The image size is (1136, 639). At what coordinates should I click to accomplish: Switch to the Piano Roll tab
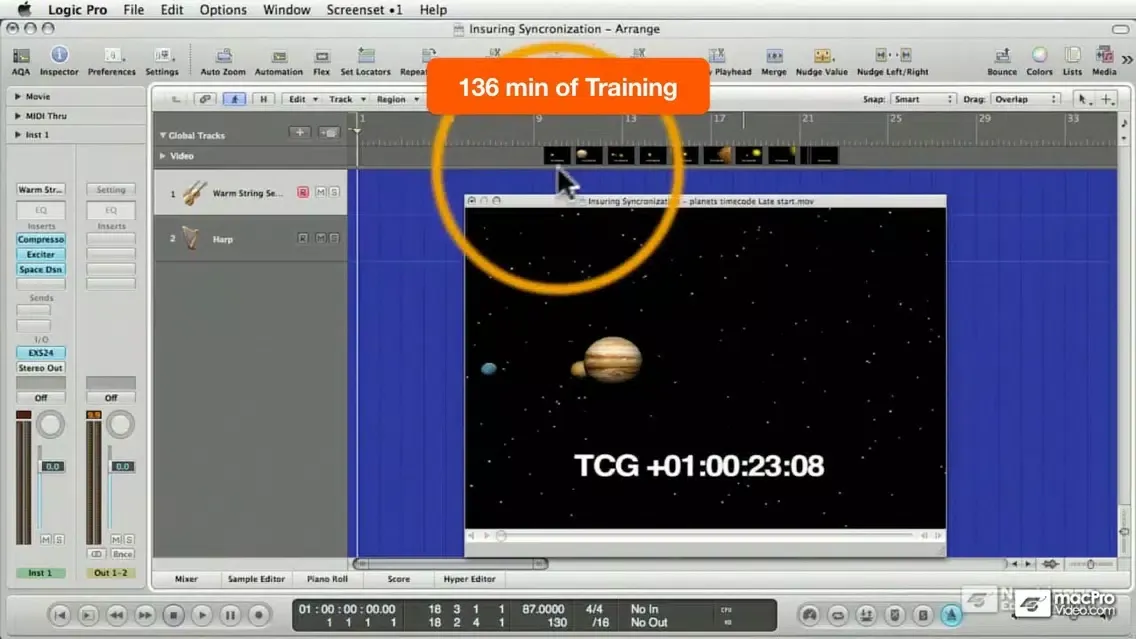tap(327, 579)
